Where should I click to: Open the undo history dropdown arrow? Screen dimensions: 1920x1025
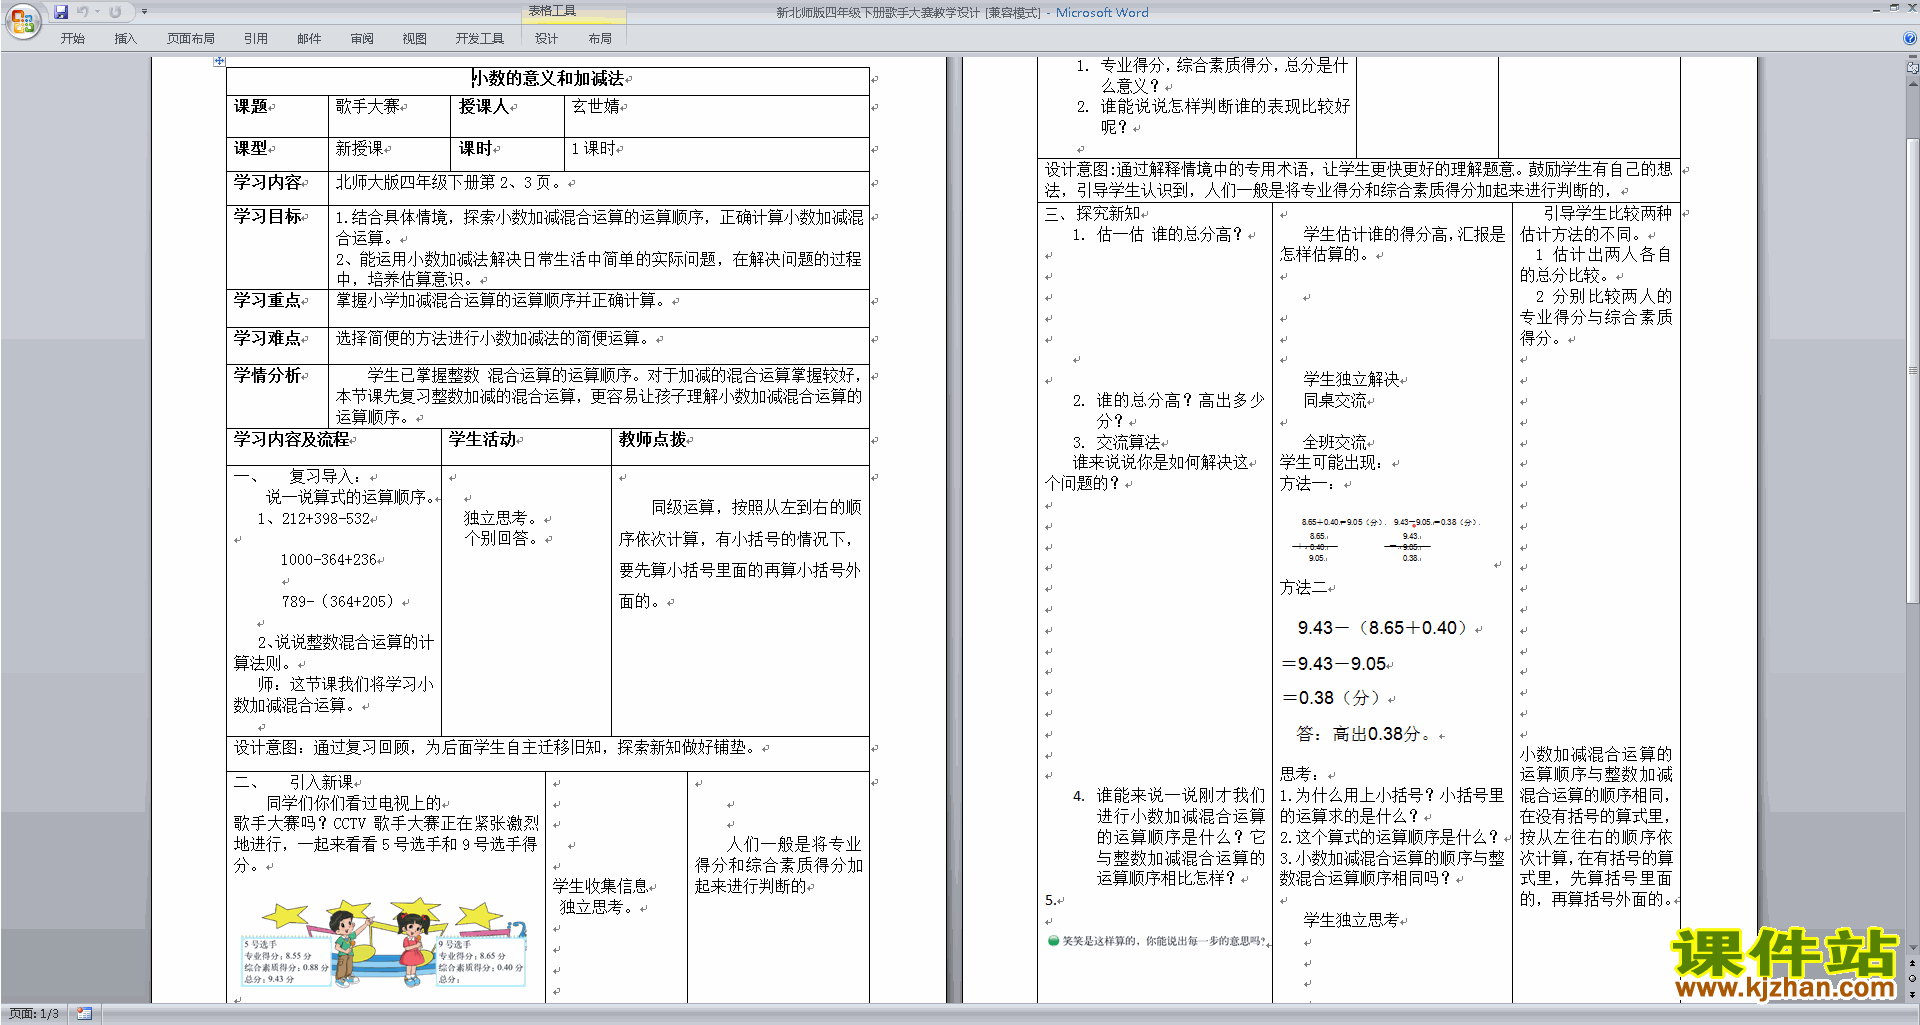97,12
